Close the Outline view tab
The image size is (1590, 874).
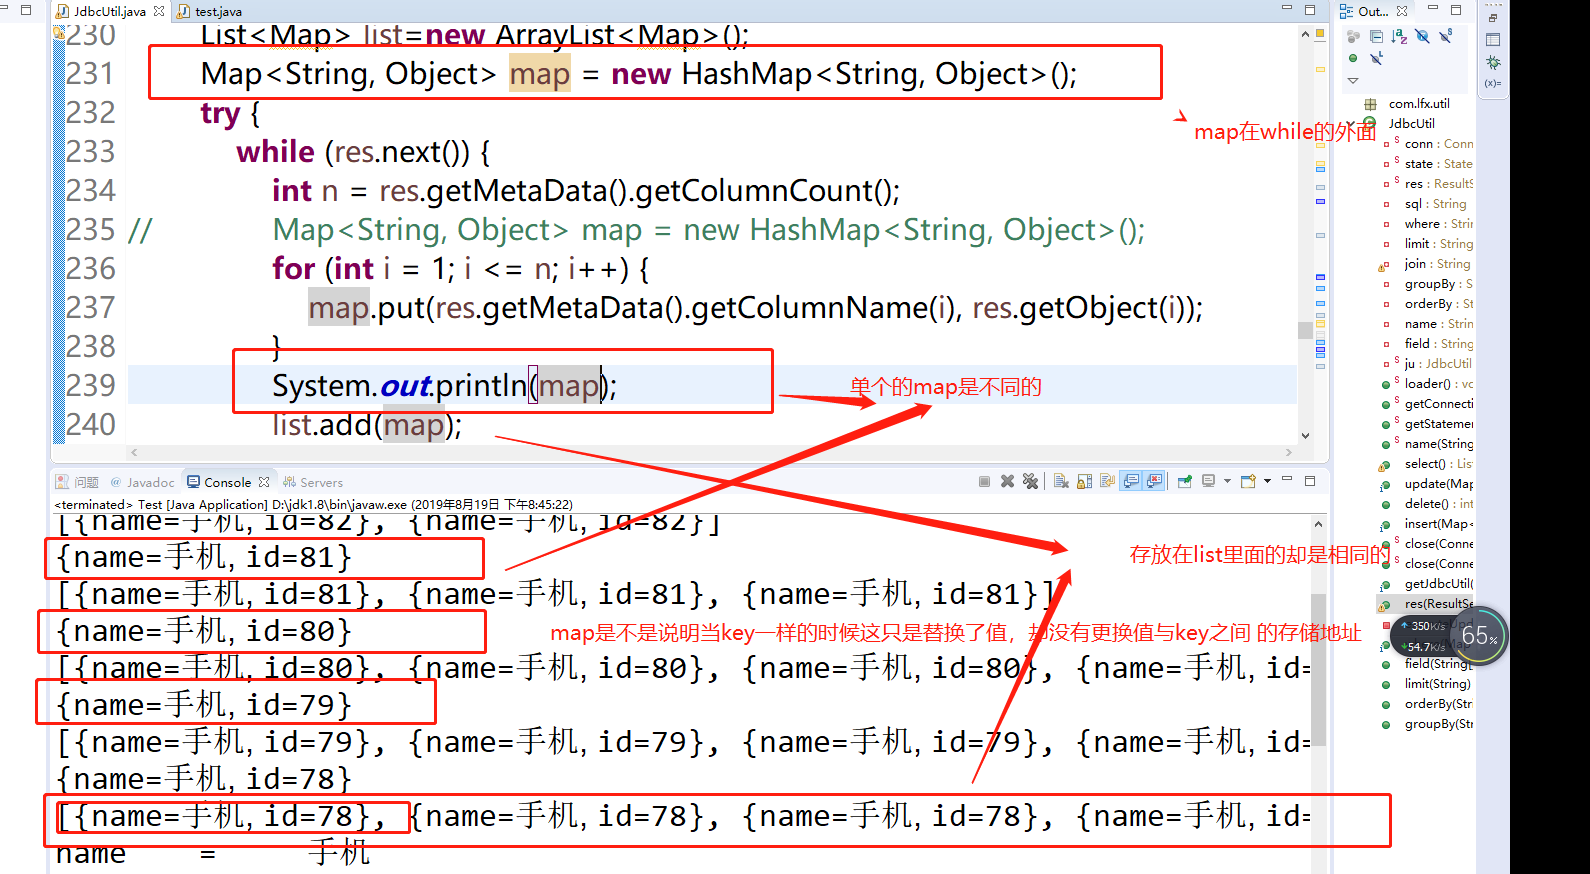tap(1402, 11)
